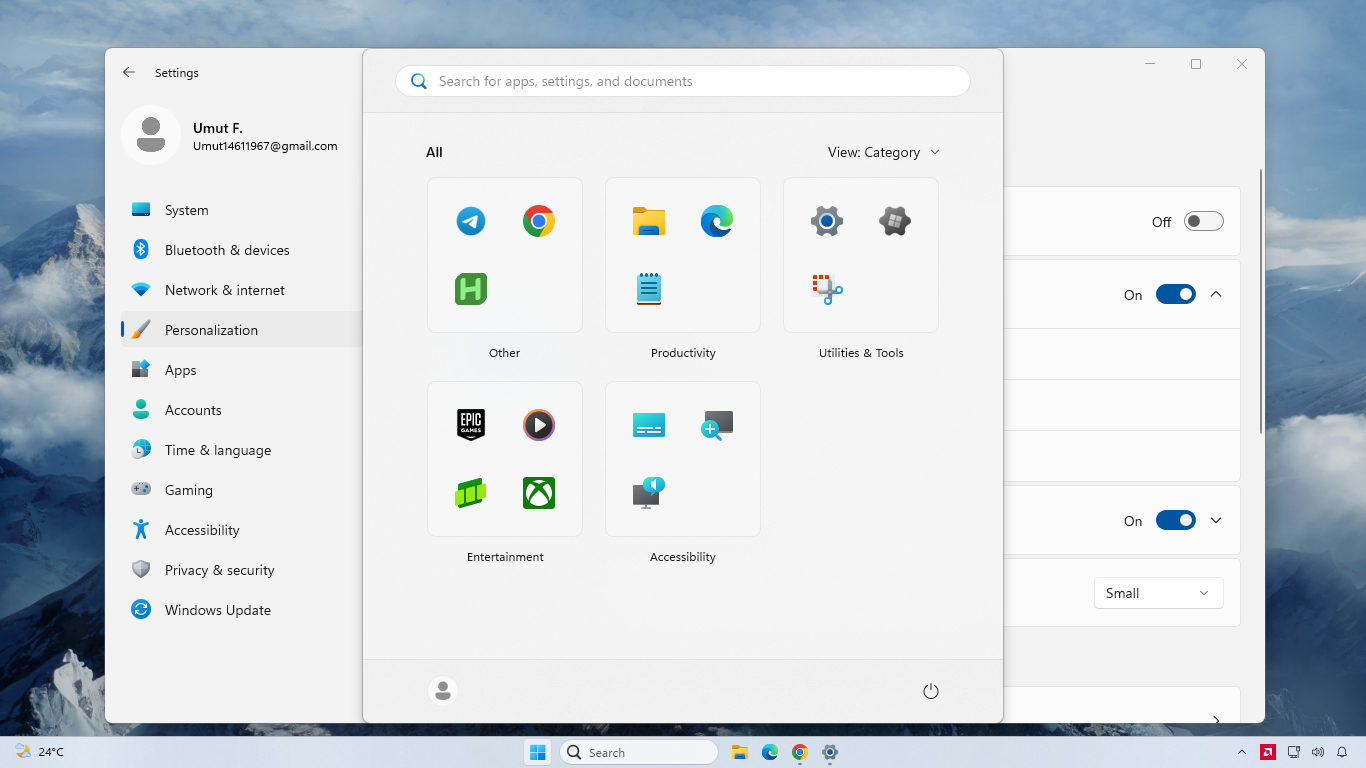Image resolution: width=1366 pixels, height=768 pixels.
Task: Click the Start menu search field
Action: point(683,81)
